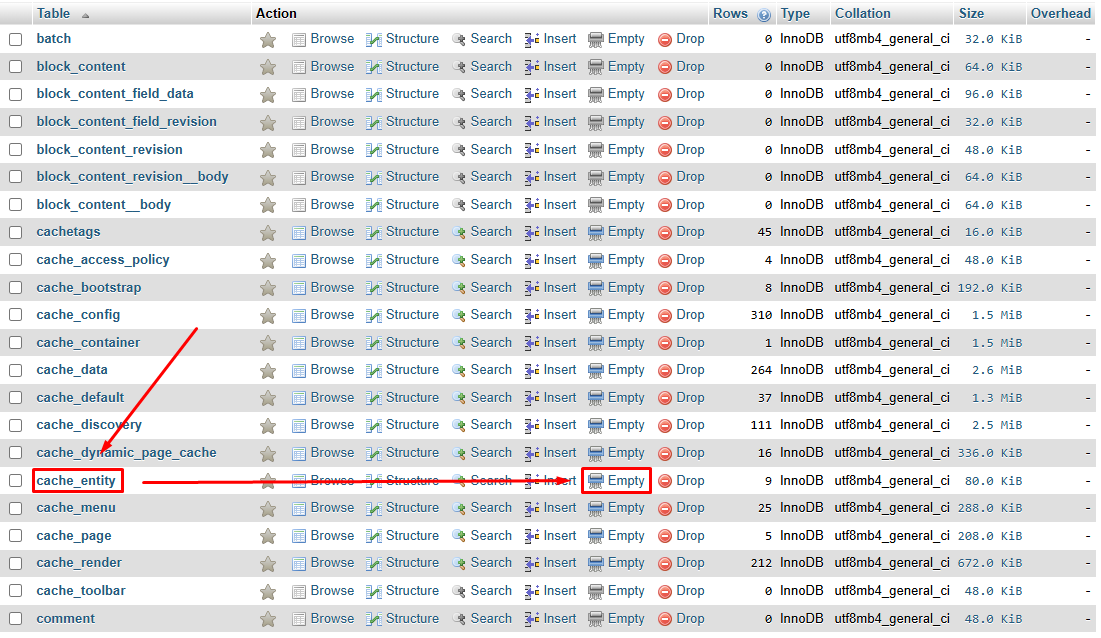Click Empty icon for block_content_field_revision row
This screenshot has height=638, width=1101.
coord(595,123)
